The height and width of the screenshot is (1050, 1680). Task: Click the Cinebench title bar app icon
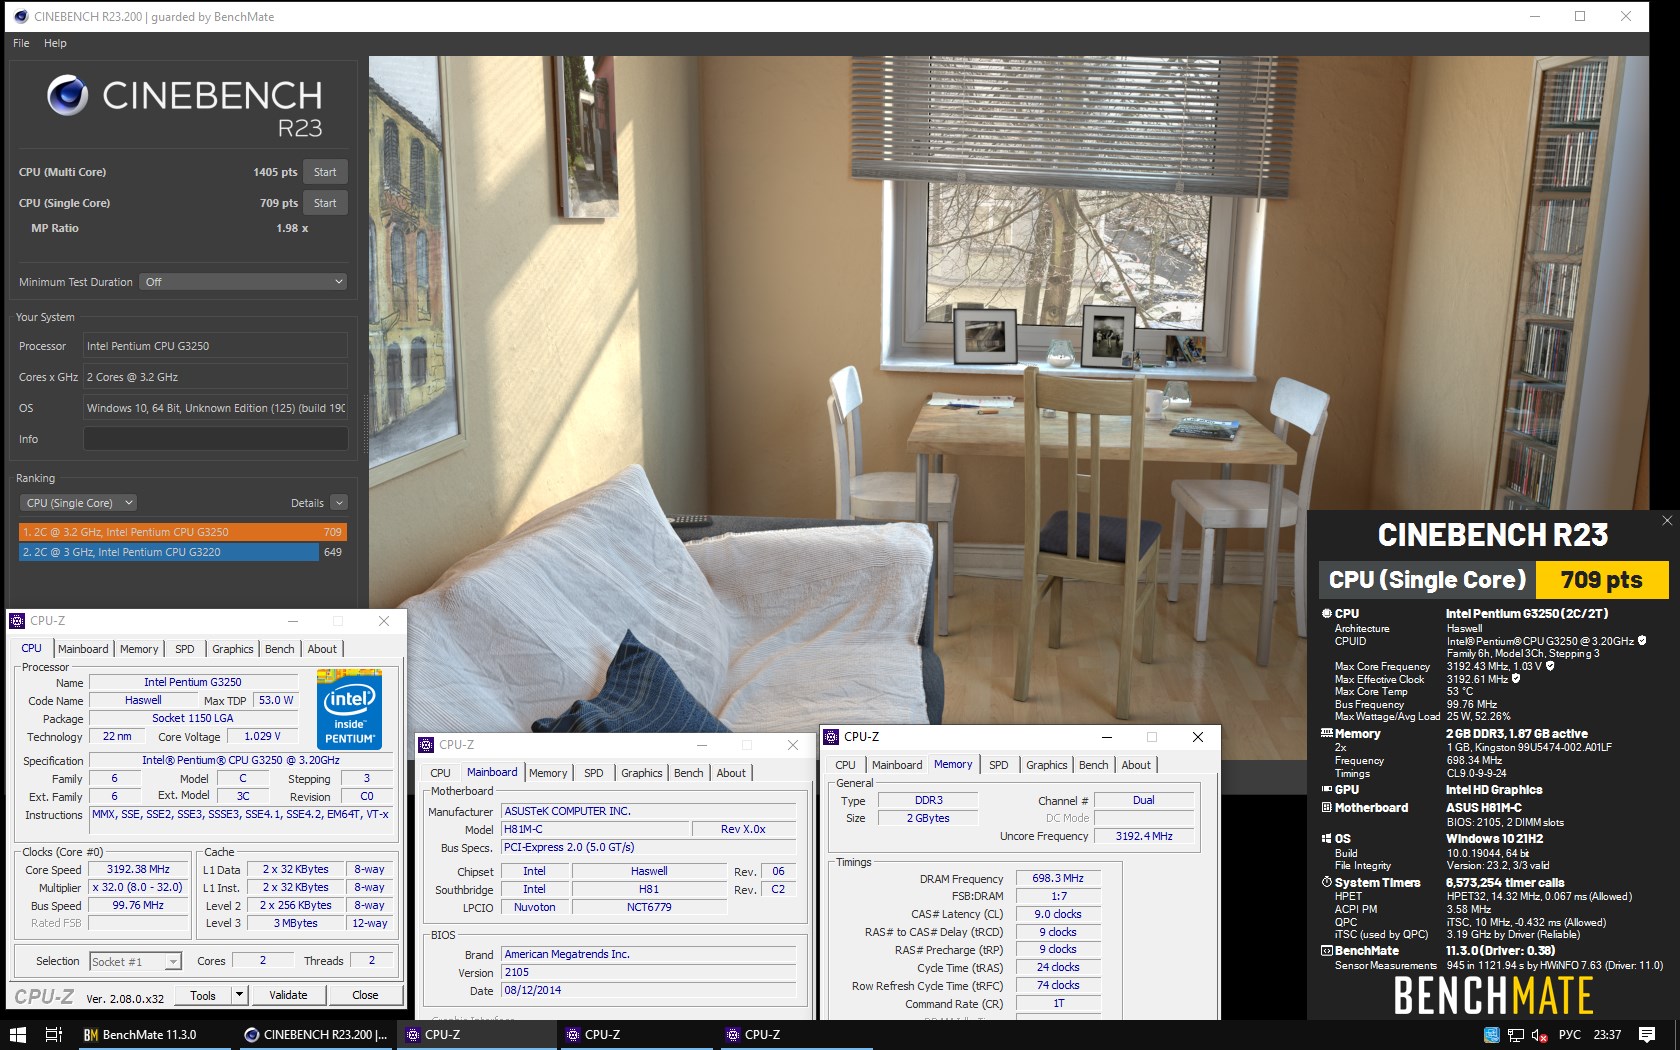pyautogui.click(x=21, y=16)
